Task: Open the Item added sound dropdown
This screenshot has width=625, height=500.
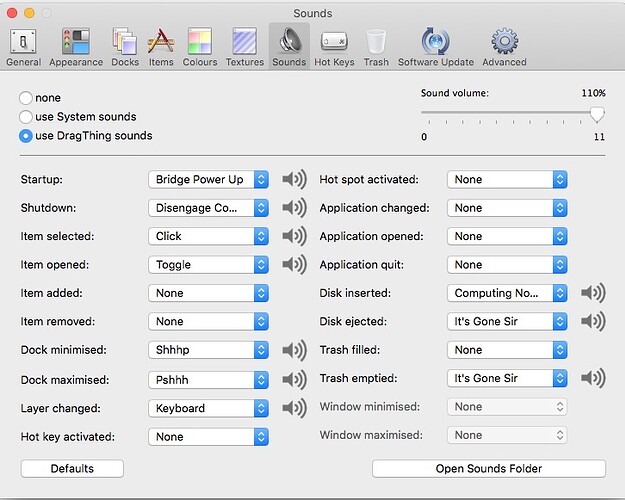Action: [208, 293]
